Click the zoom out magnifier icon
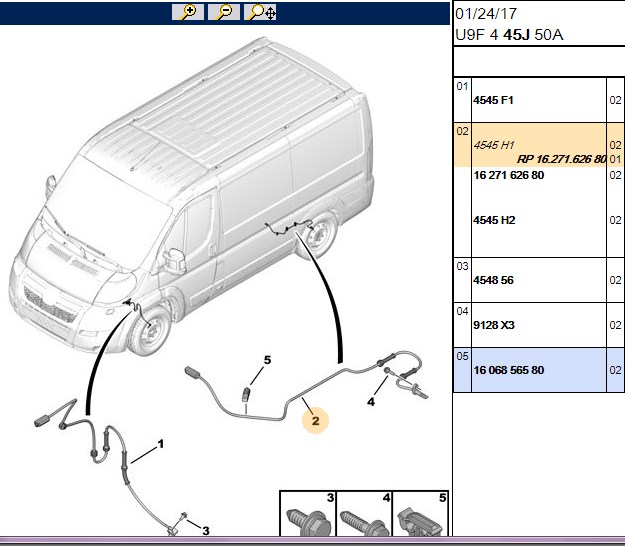Screen dimensions: 625x546 224,12
